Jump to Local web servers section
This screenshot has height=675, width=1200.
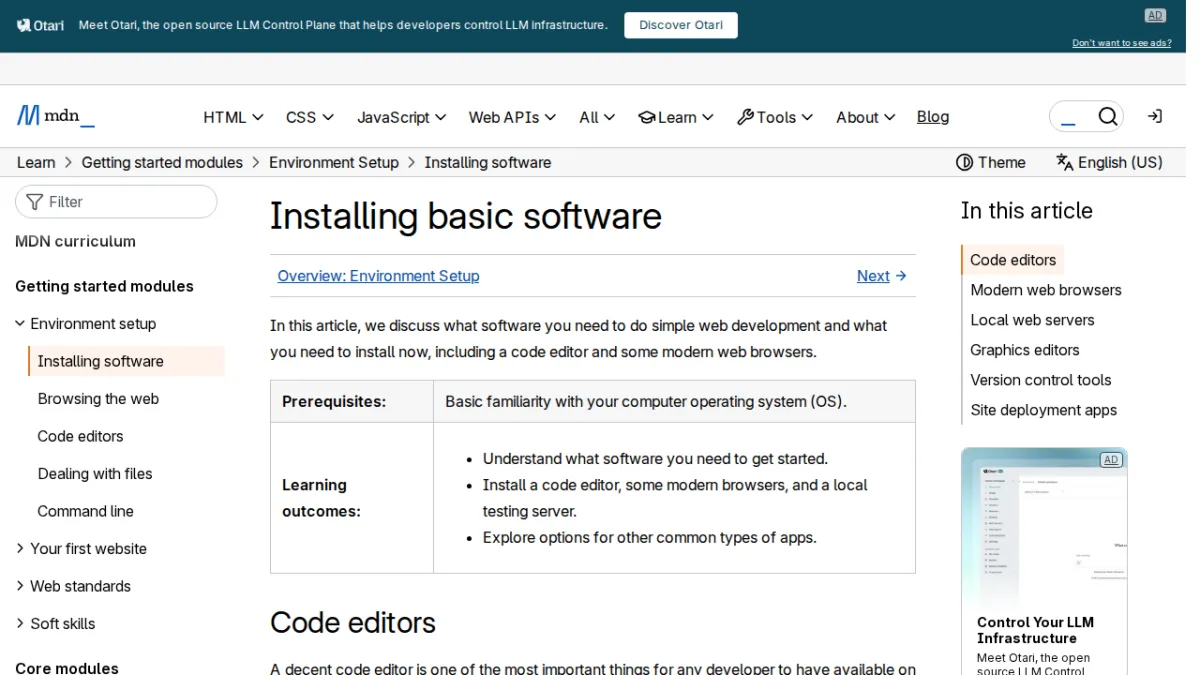1032,320
